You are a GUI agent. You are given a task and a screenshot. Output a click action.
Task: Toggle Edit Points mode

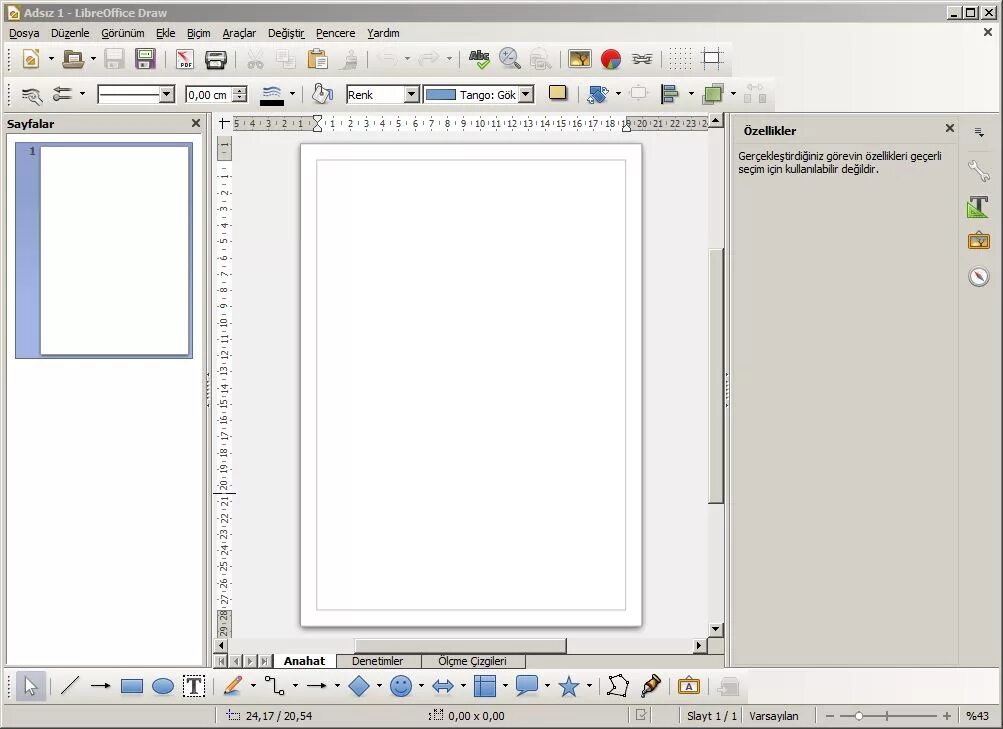coord(618,686)
